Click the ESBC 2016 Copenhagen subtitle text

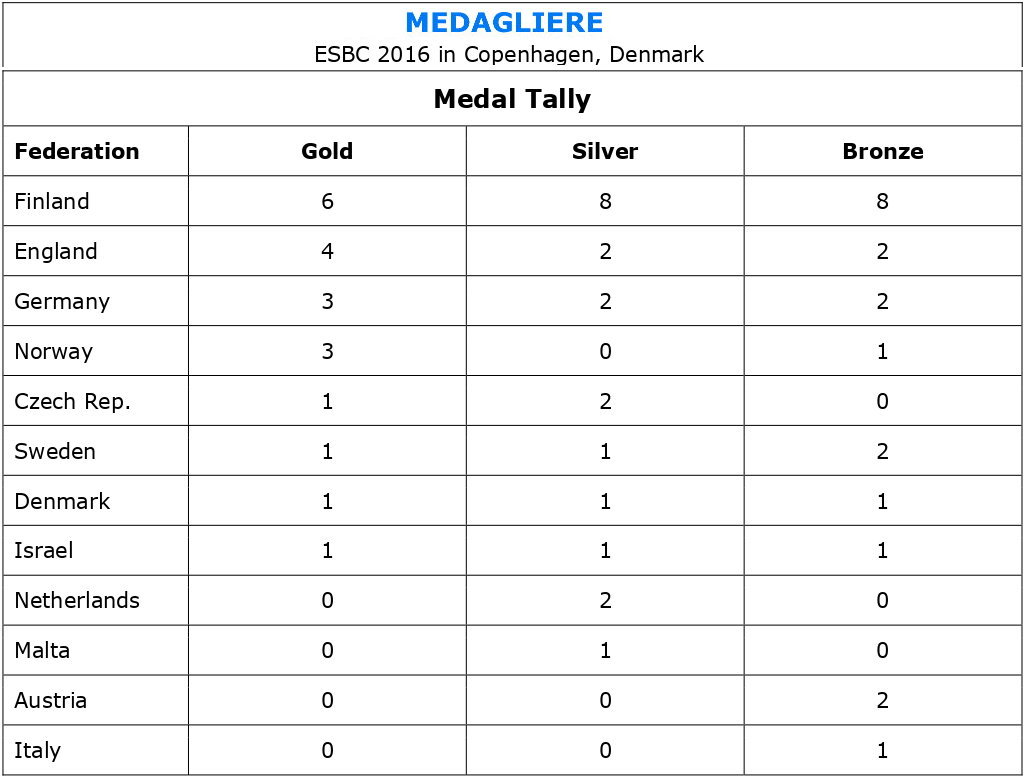[x=509, y=54]
